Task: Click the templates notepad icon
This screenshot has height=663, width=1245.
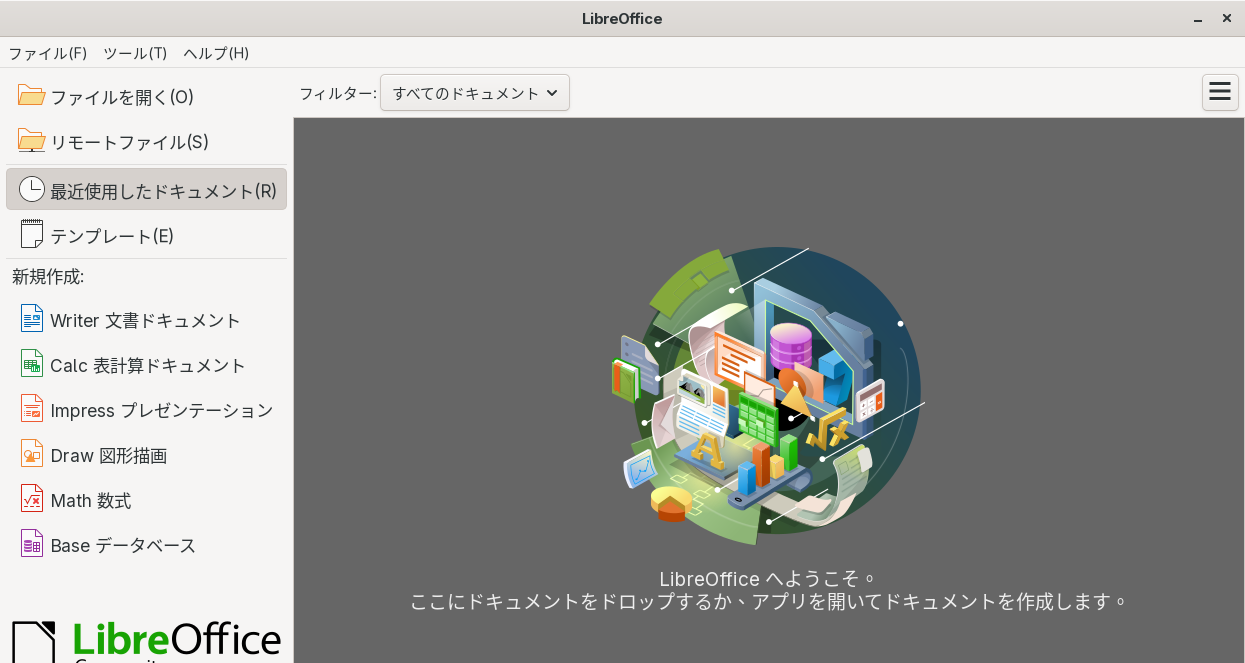Action: 32,234
